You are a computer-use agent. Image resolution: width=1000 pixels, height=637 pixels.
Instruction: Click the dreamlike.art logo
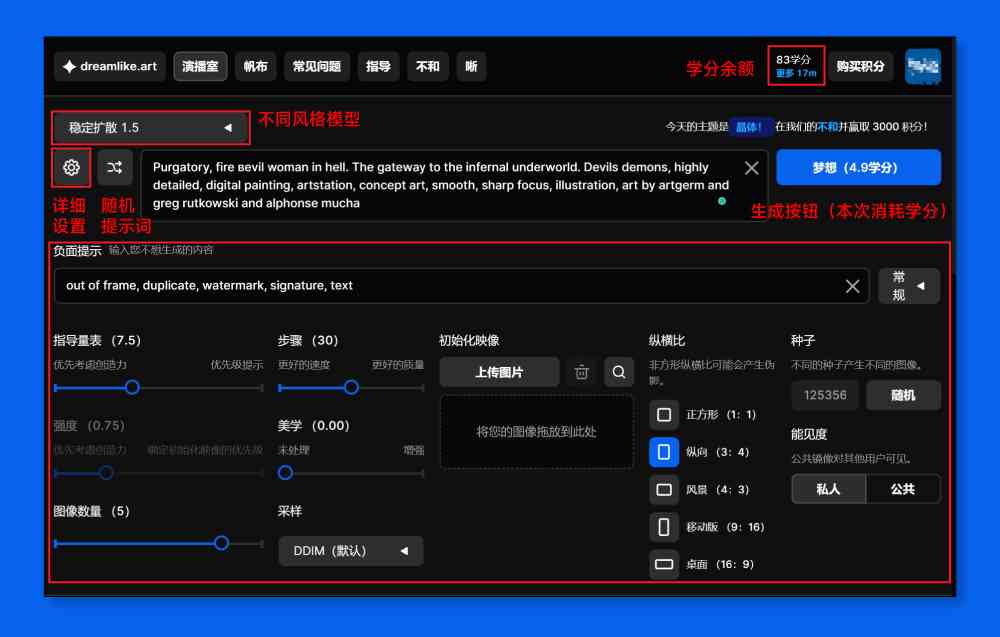click(x=110, y=66)
